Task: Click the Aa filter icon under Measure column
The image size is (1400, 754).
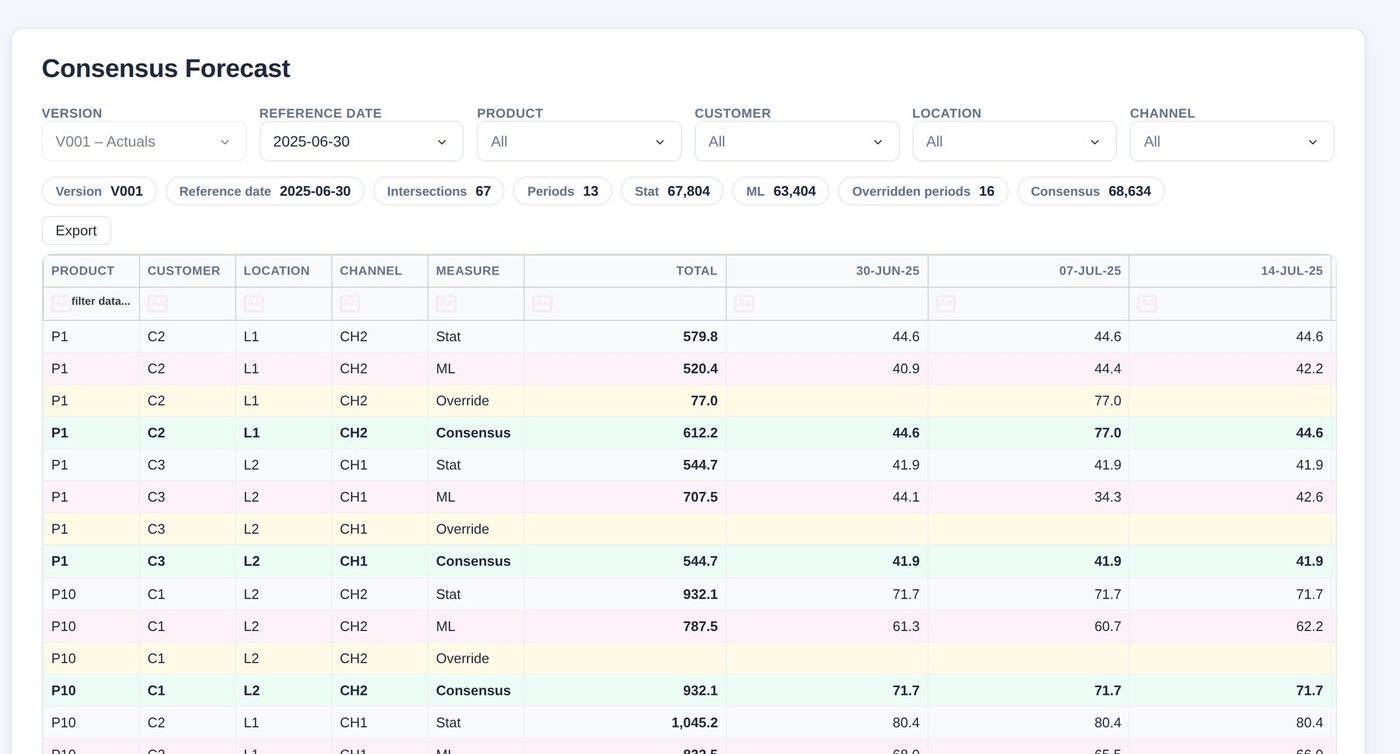Action: pos(445,303)
